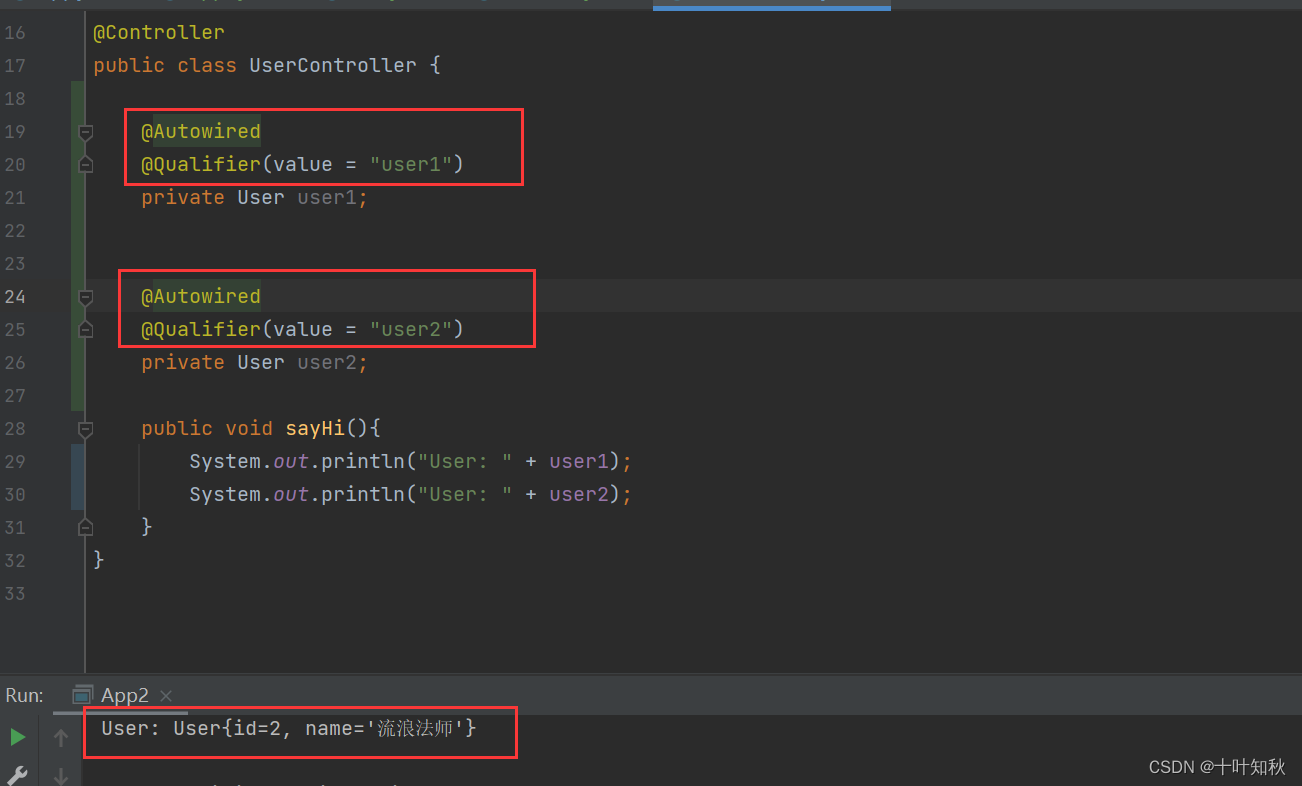Screen dimensions: 1302x786
Task: Click the sayHi method name
Action: tap(315, 429)
